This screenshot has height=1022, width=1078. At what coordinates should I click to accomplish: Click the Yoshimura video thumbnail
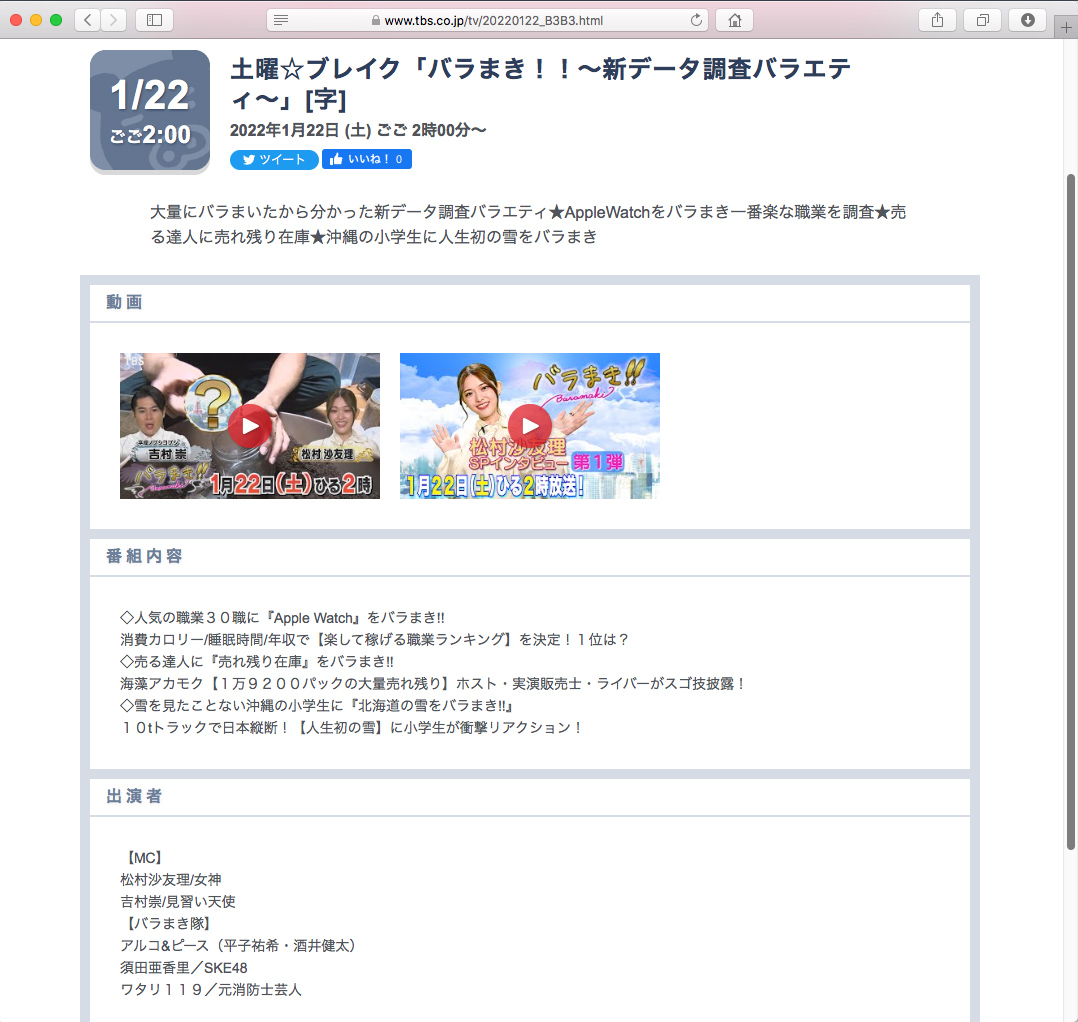[x=249, y=425]
